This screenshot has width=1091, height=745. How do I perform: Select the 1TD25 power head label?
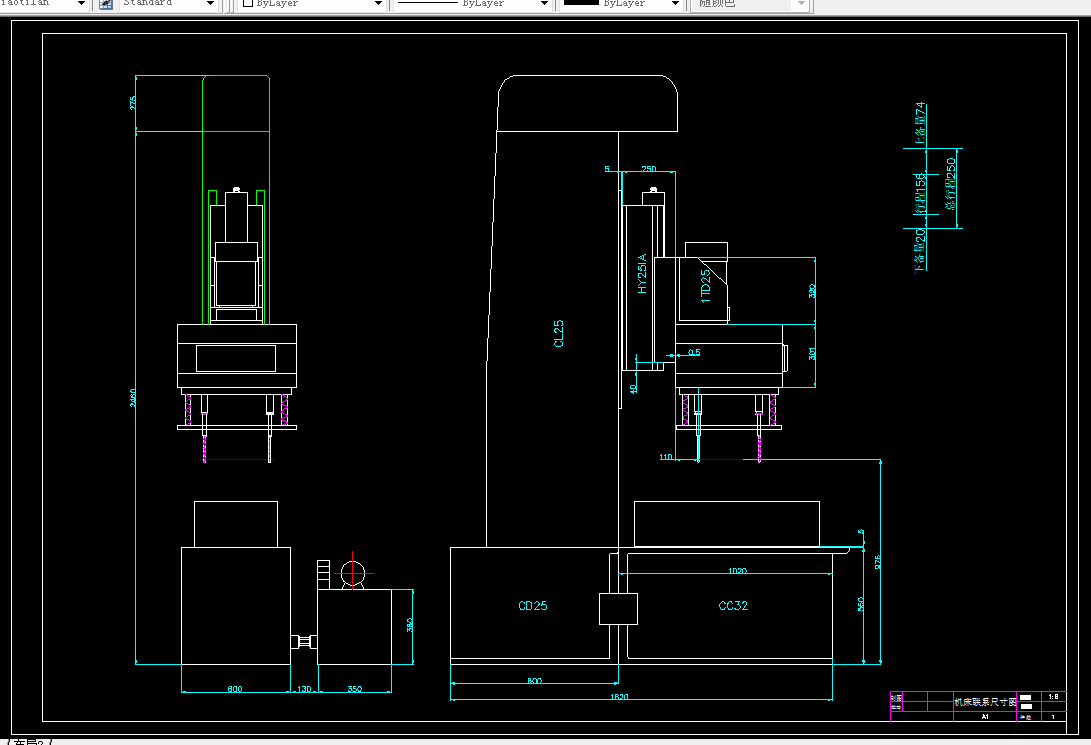click(x=706, y=286)
